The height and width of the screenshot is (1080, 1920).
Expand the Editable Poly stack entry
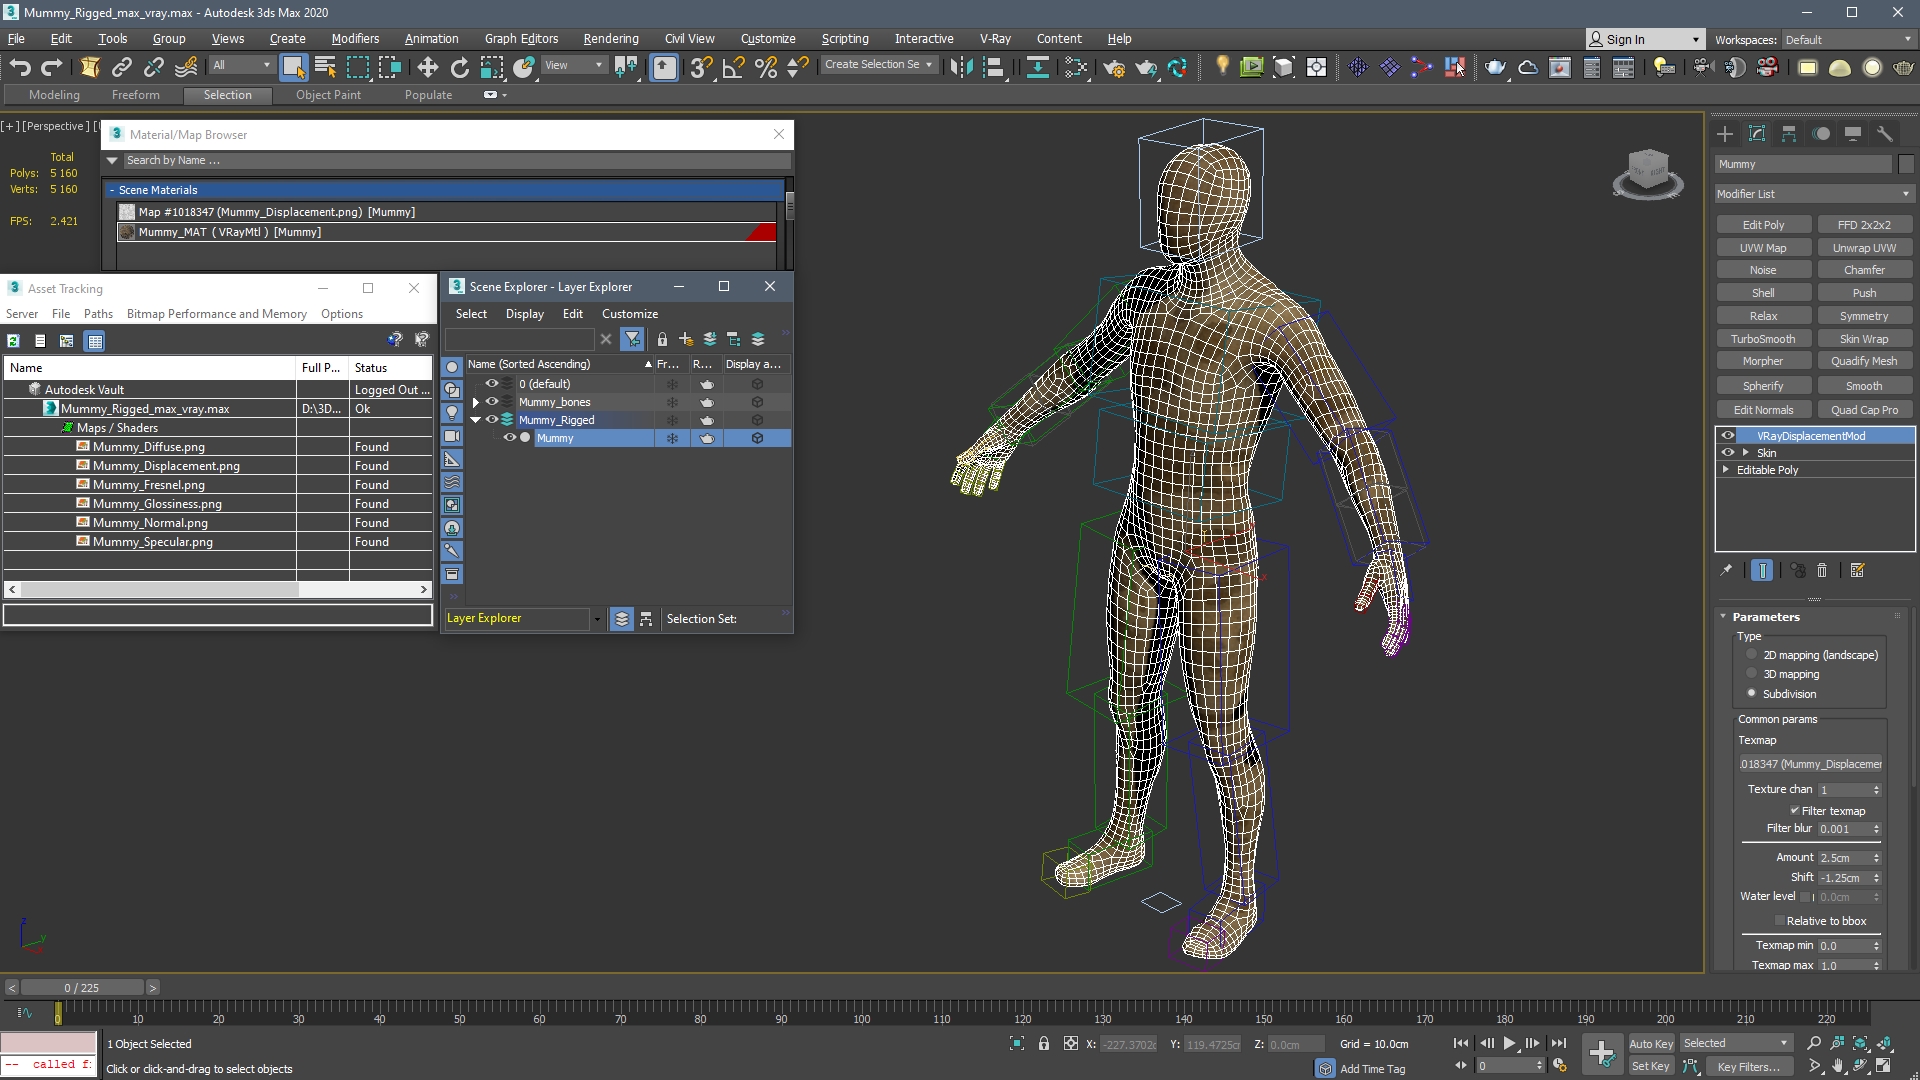pos(1726,470)
